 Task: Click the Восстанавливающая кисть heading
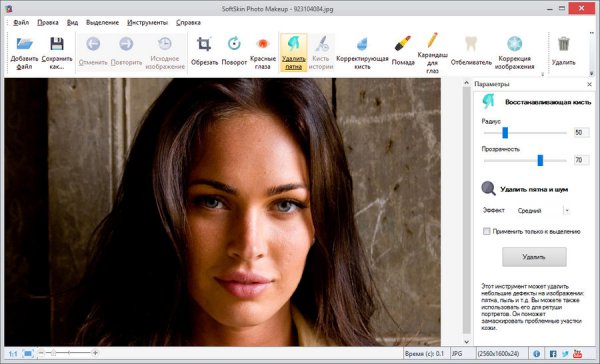[x=548, y=102]
